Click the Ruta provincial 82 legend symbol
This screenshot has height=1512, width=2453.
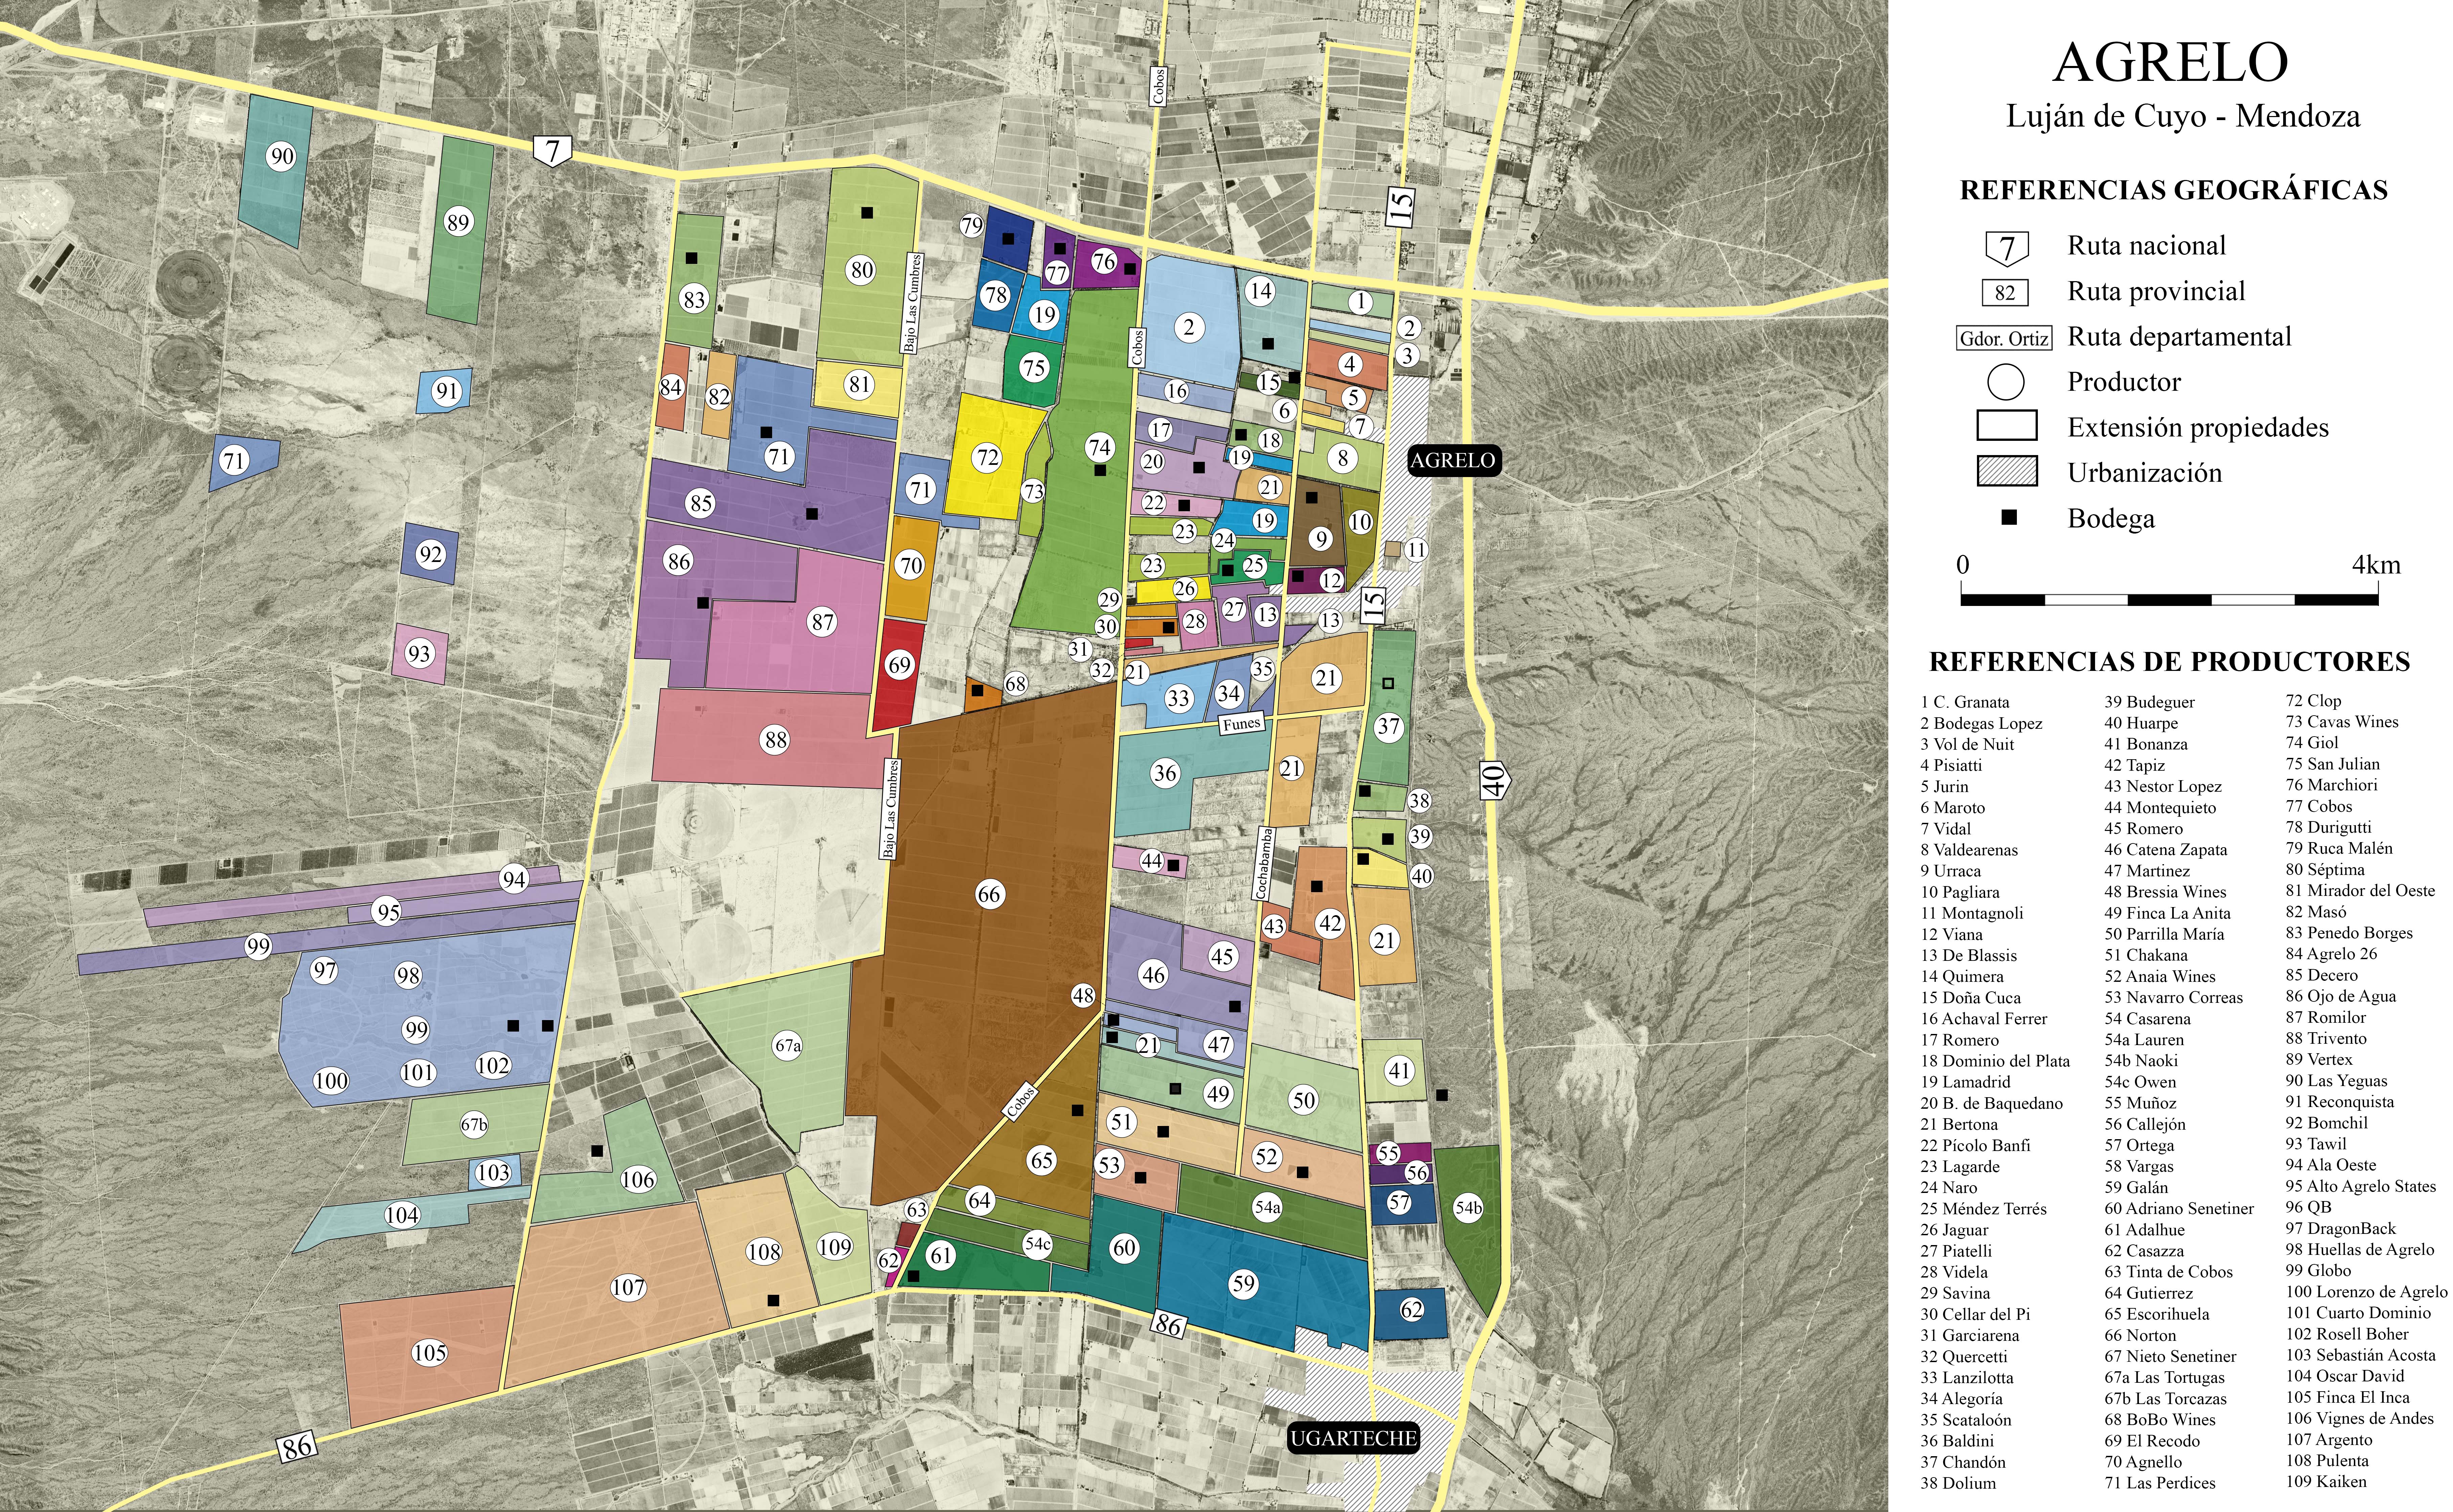click(x=2005, y=292)
